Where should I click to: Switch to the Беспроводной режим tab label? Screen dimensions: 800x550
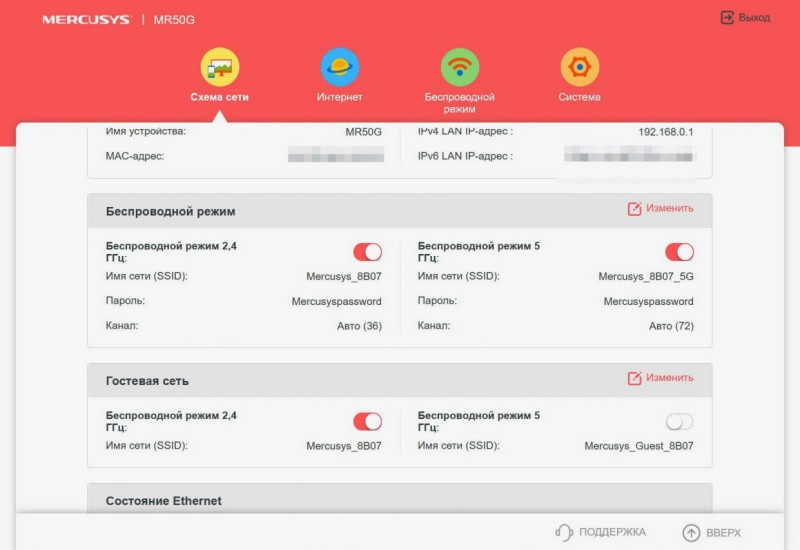pyautogui.click(x=460, y=103)
